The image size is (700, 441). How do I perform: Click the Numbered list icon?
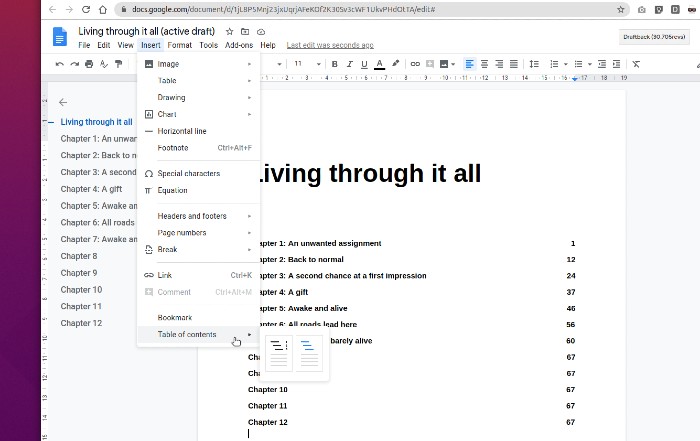click(554, 64)
